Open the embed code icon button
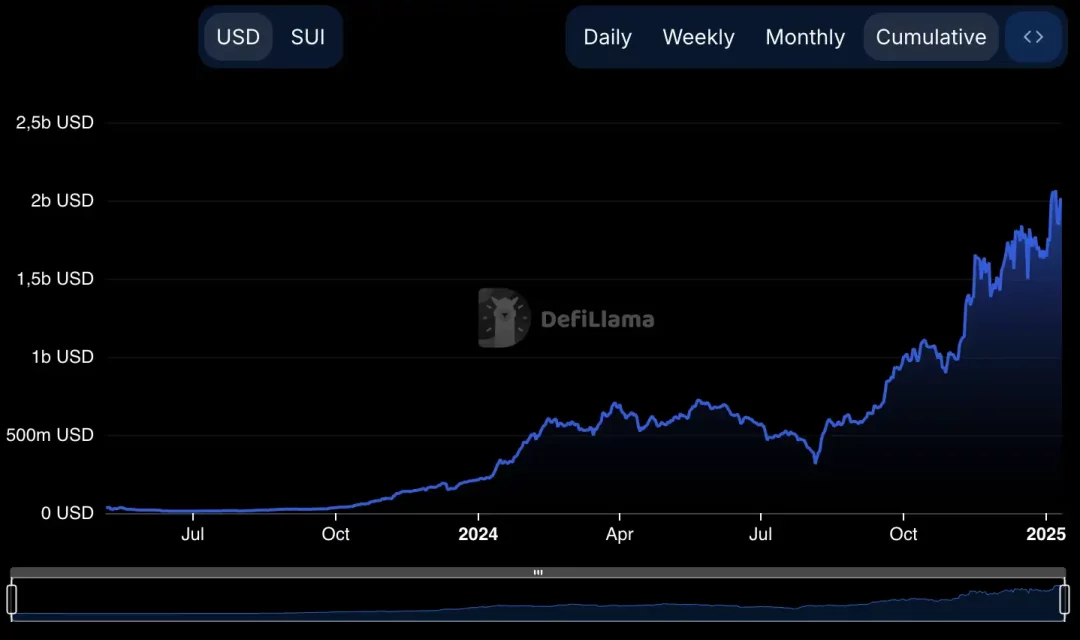The height and width of the screenshot is (640, 1080). click(x=1033, y=37)
